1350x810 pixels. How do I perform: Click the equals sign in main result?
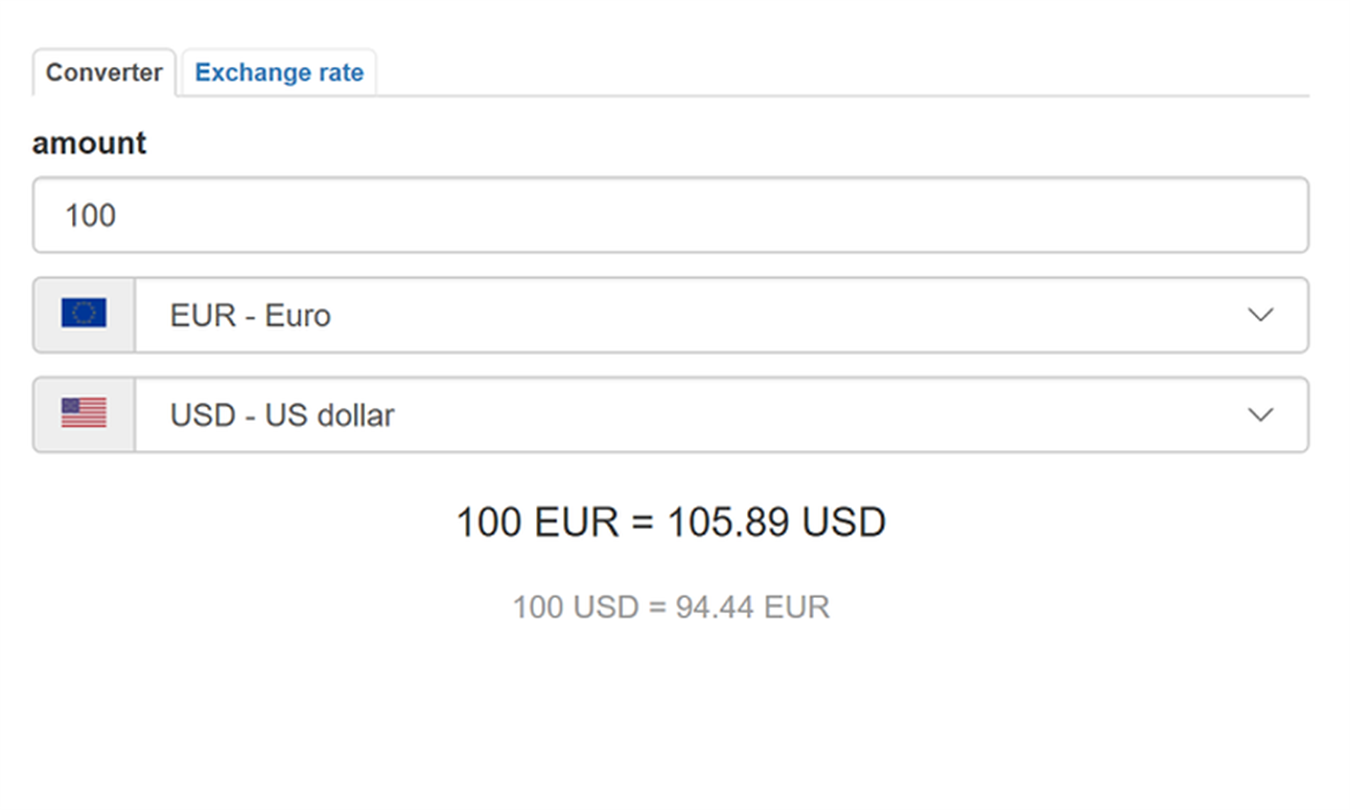(642, 522)
